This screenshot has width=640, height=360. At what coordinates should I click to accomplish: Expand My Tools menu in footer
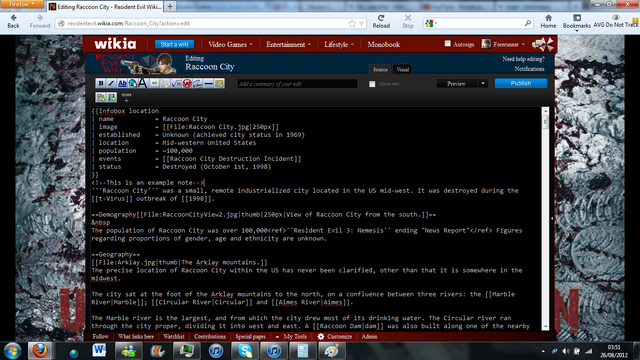[291, 337]
